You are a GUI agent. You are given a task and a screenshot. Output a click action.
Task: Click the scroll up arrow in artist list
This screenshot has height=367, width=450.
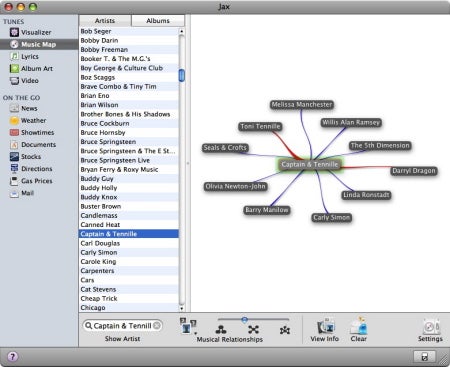point(182,31)
